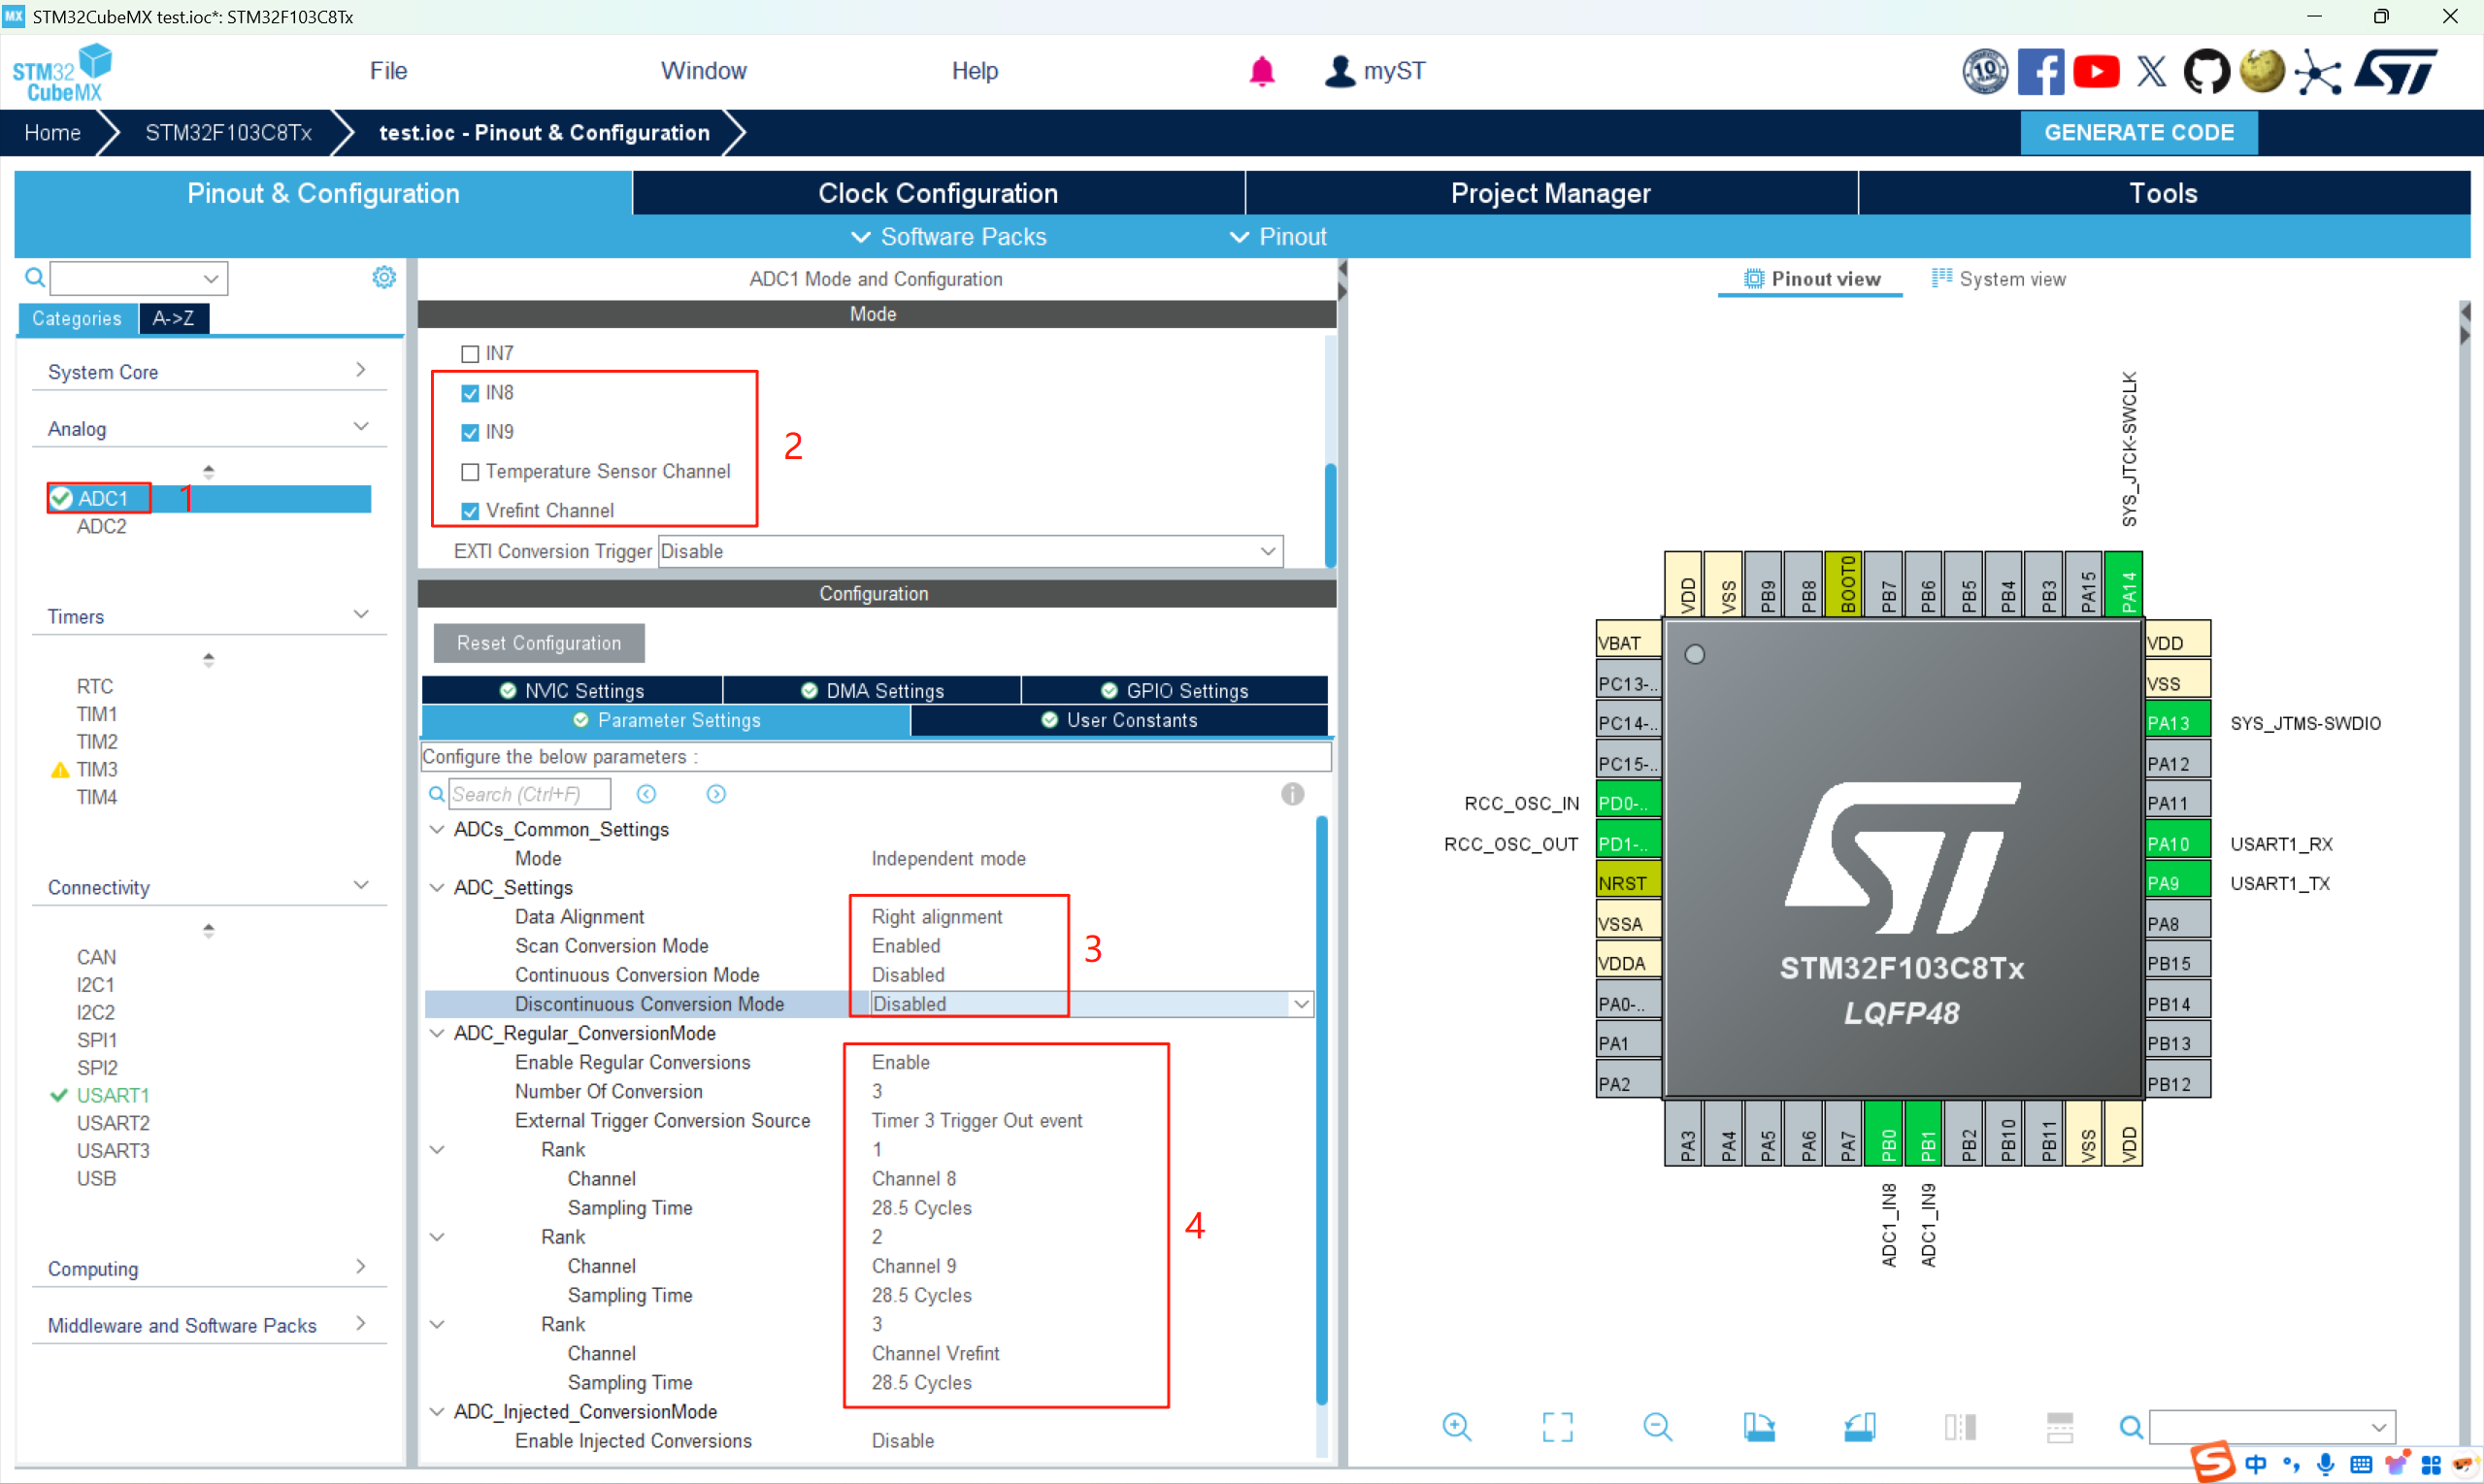This screenshot has height=1484, width=2484.
Task: Open the Discontinuous Conversion Mode dropdown
Action: [1301, 1003]
